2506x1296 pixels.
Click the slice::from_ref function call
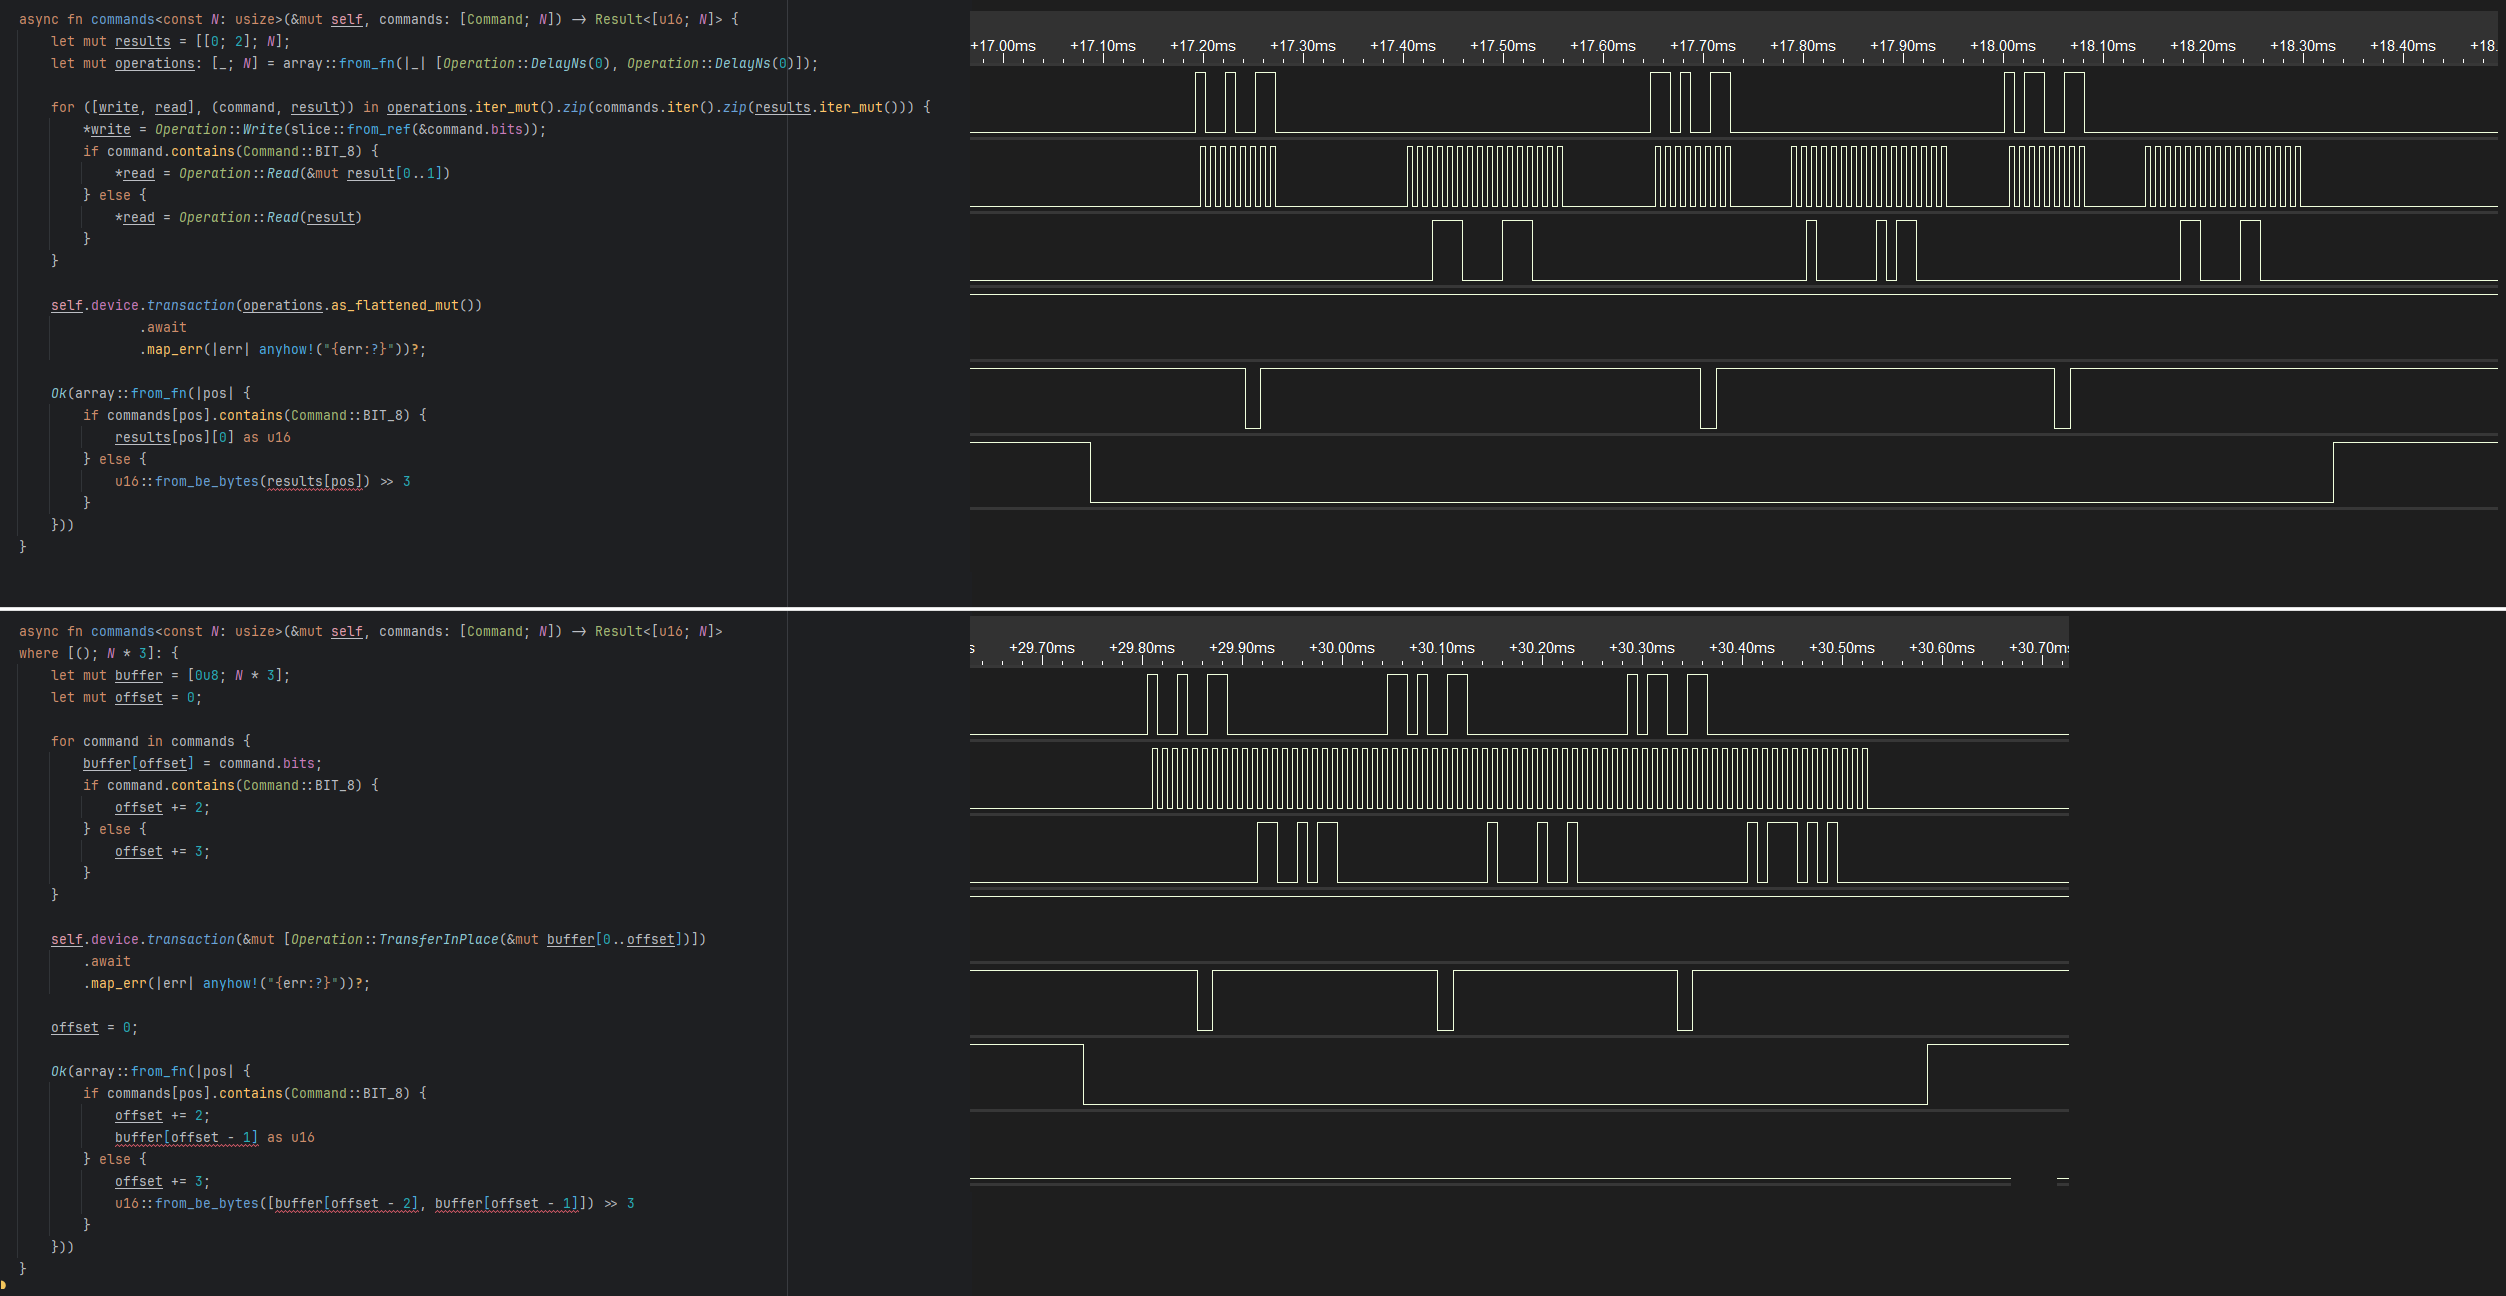[350, 129]
